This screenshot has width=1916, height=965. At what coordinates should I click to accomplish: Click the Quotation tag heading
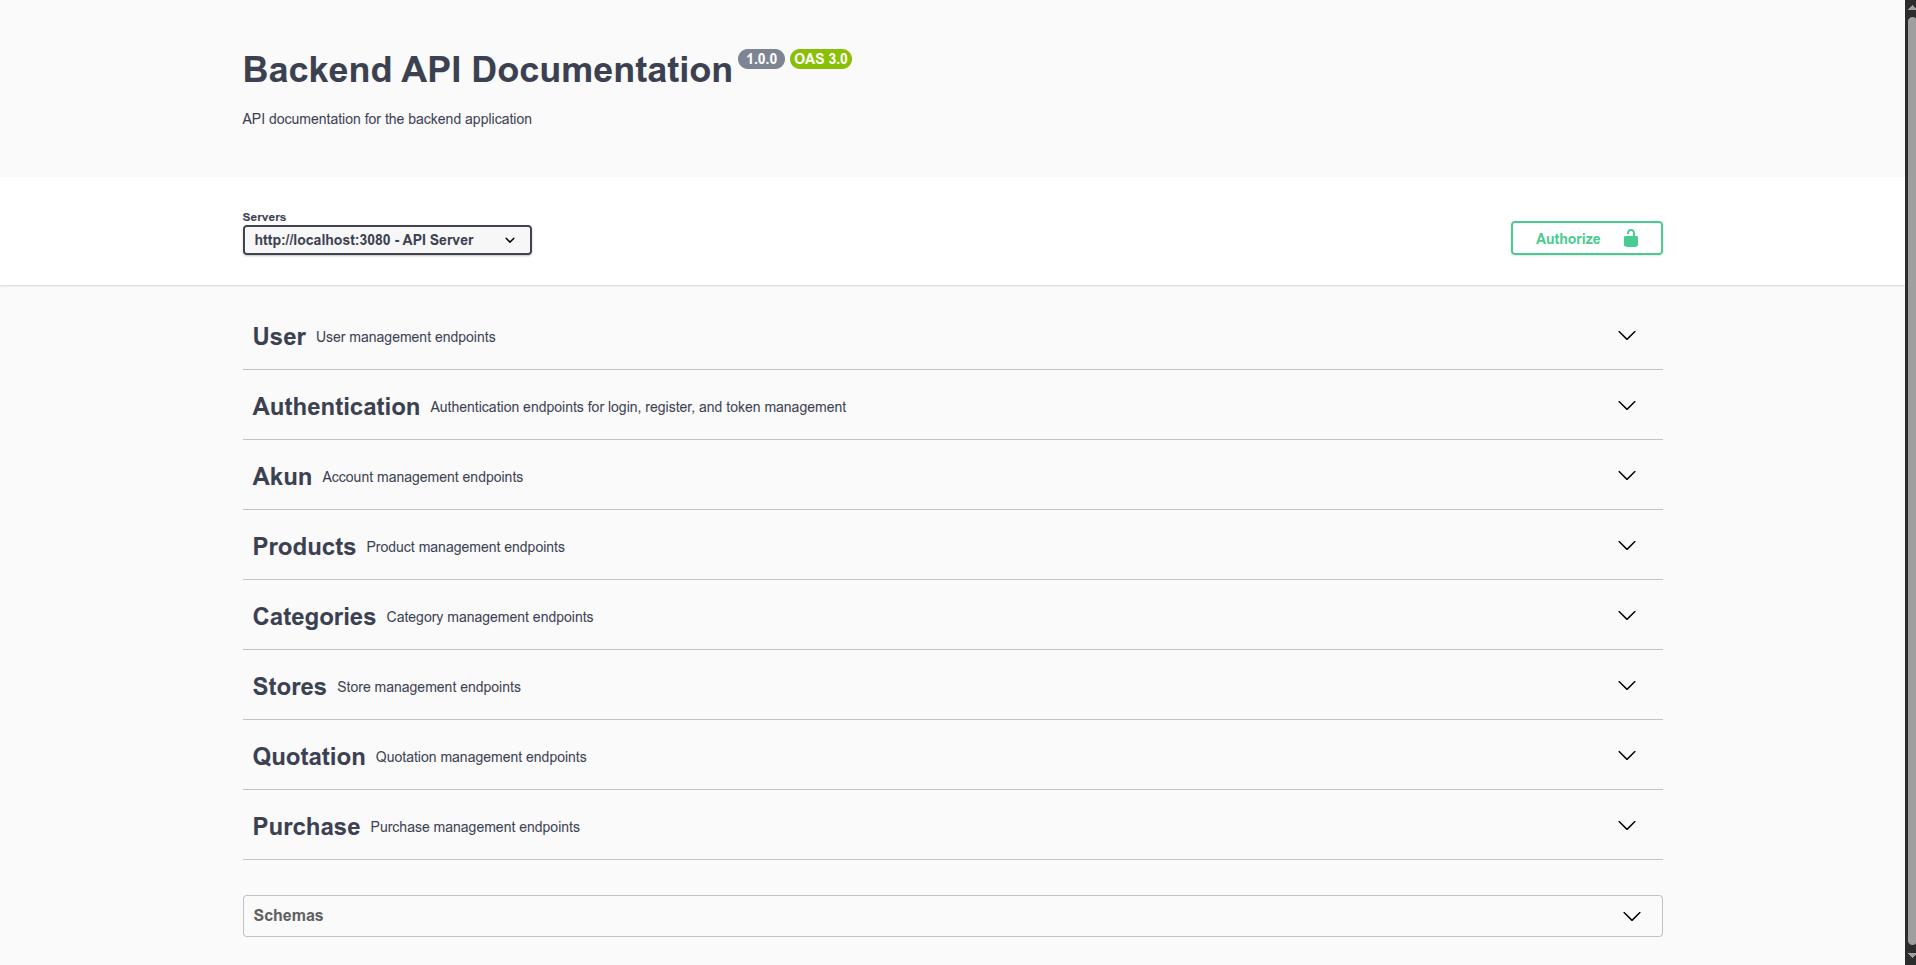pos(309,757)
